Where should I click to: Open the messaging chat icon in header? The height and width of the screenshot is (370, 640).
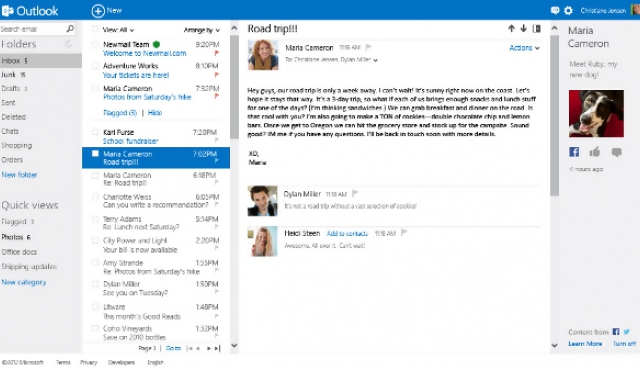555,11
